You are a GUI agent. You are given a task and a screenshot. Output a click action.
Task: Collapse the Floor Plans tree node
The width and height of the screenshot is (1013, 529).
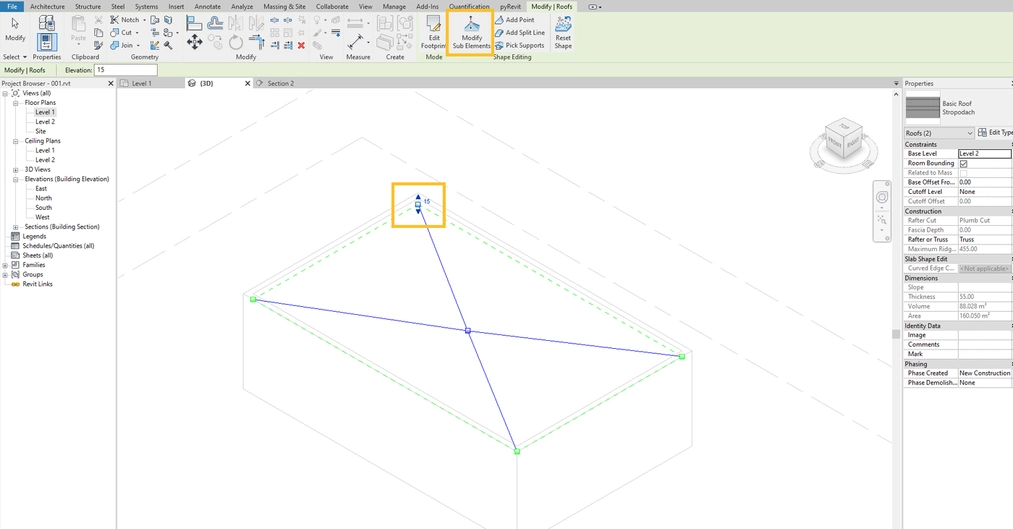pyautogui.click(x=16, y=103)
